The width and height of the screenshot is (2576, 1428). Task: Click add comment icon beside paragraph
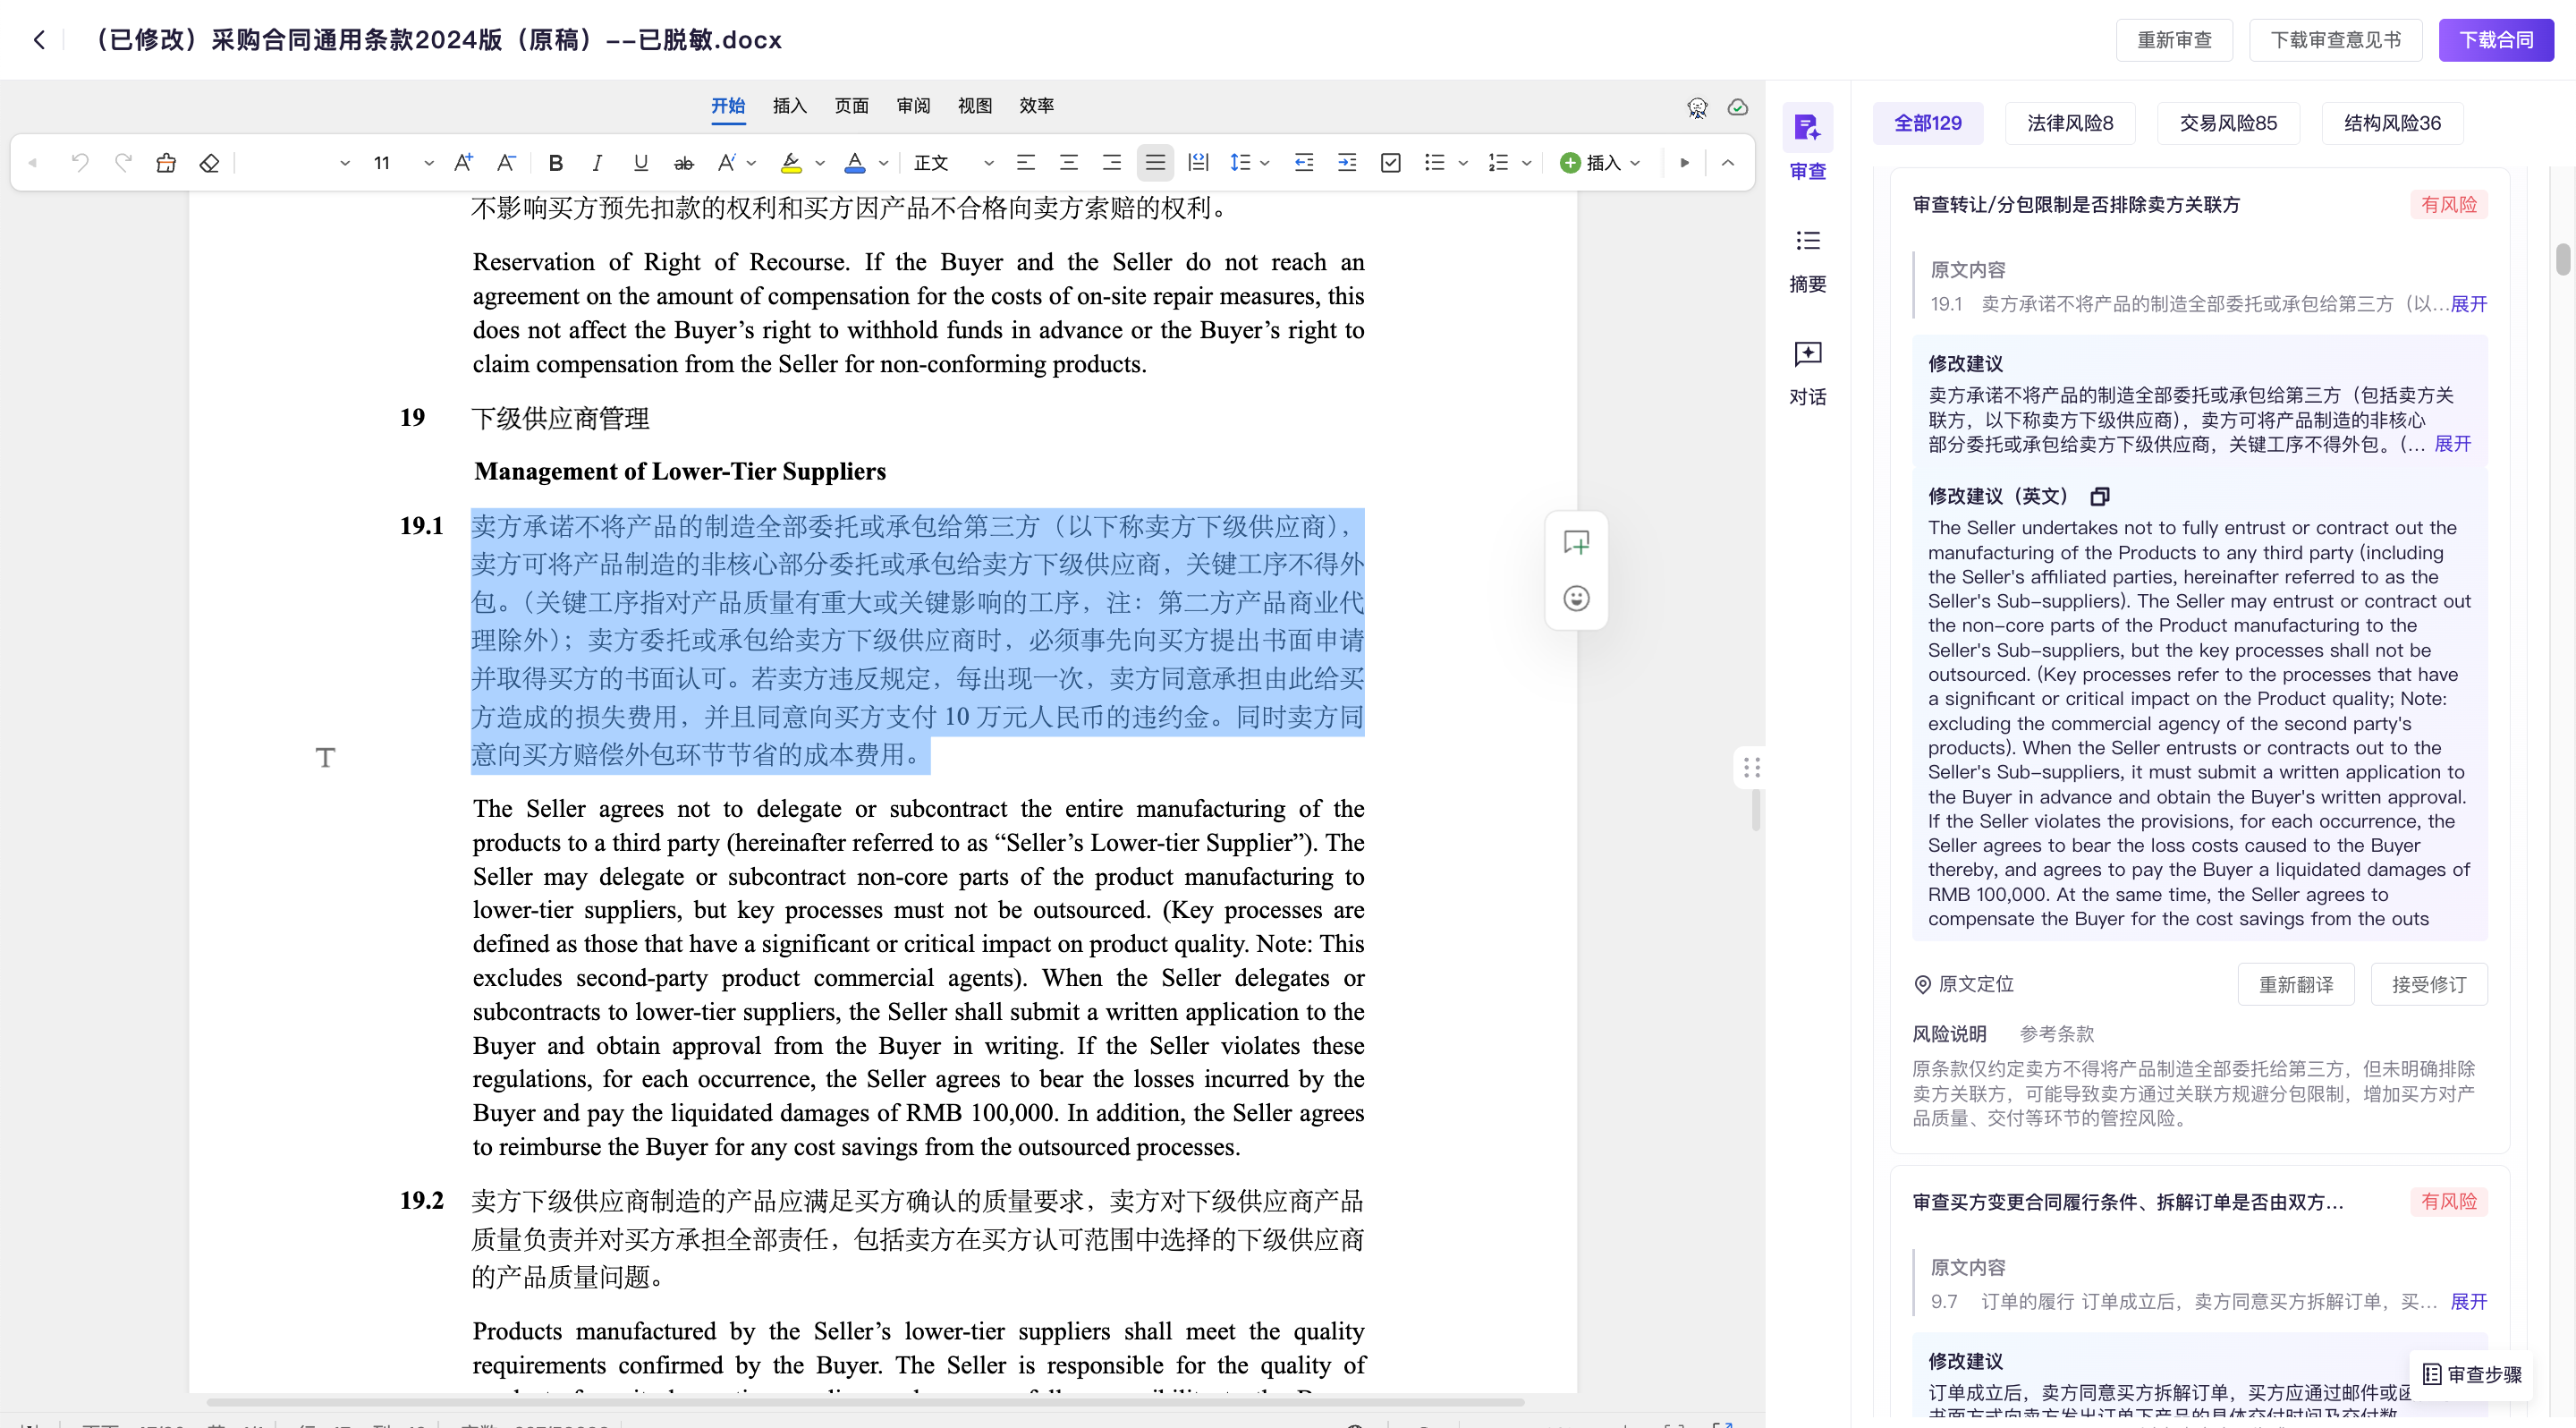1576,542
